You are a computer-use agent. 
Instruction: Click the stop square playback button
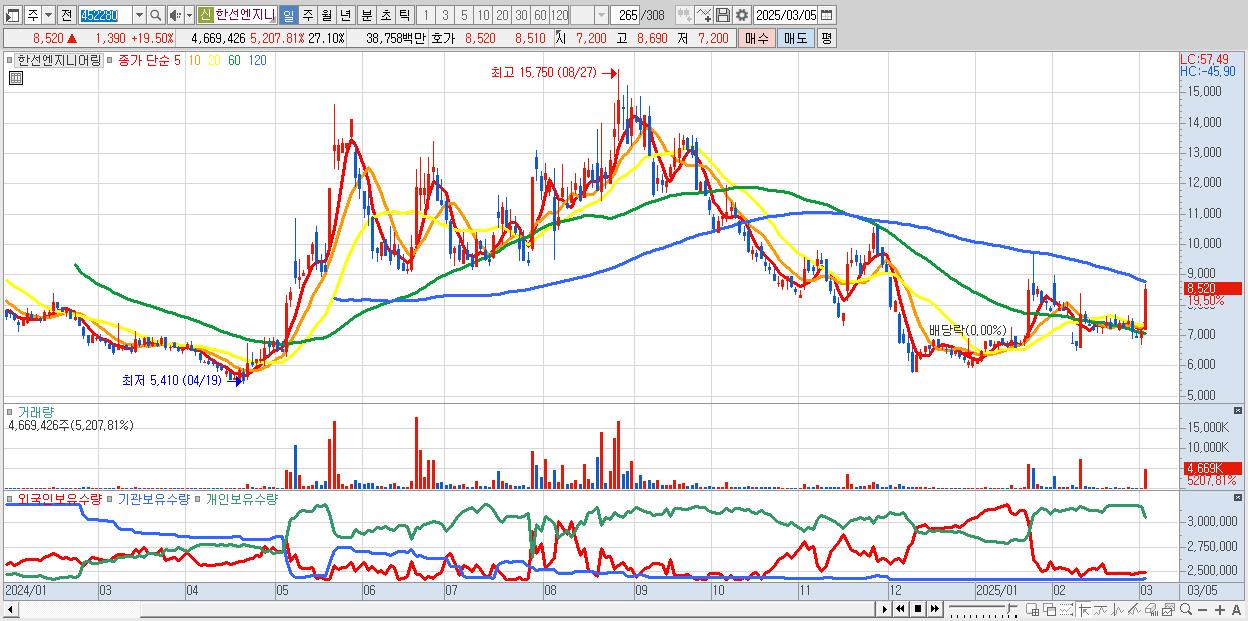(x=918, y=609)
